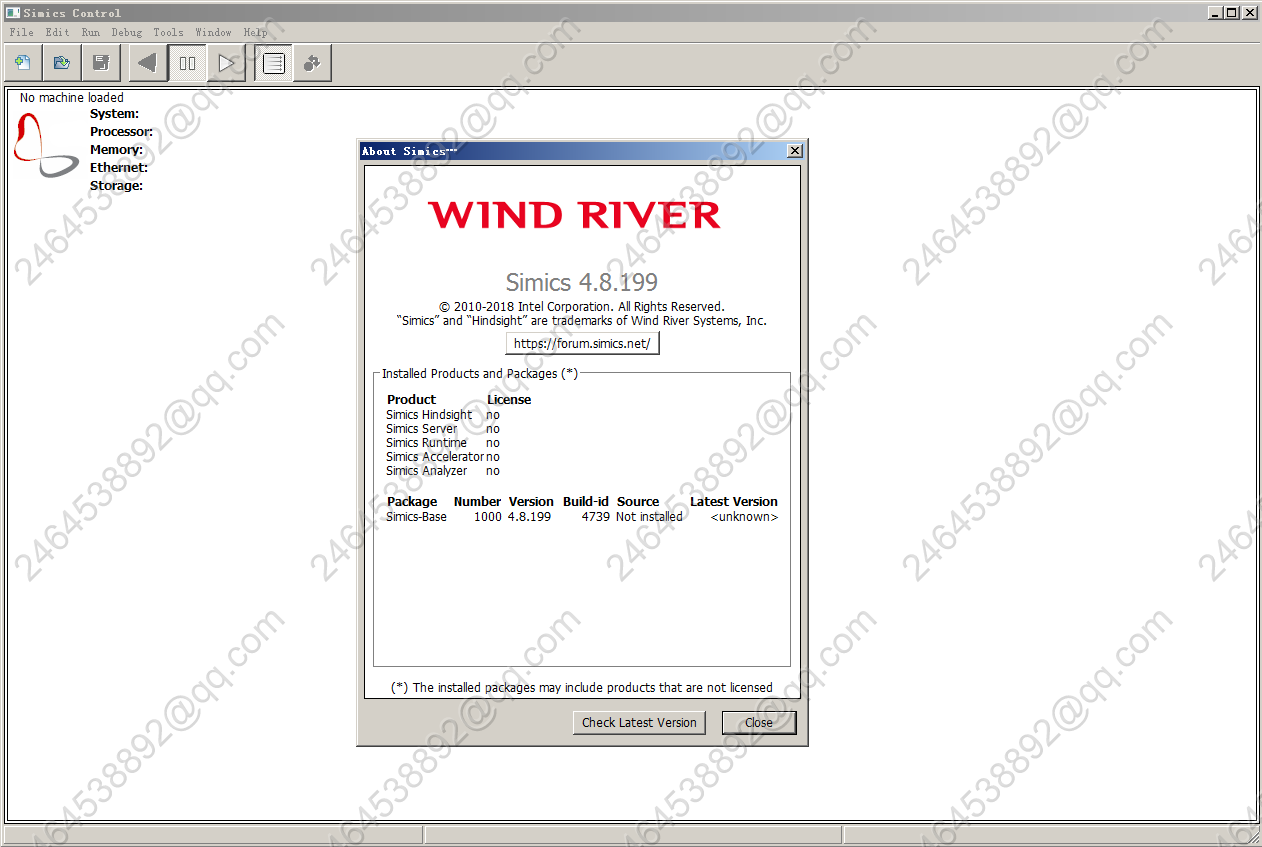The width and height of the screenshot is (1262, 847).
Task: Click the 'Simics-Base' package name
Action: click(x=416, y=517)
